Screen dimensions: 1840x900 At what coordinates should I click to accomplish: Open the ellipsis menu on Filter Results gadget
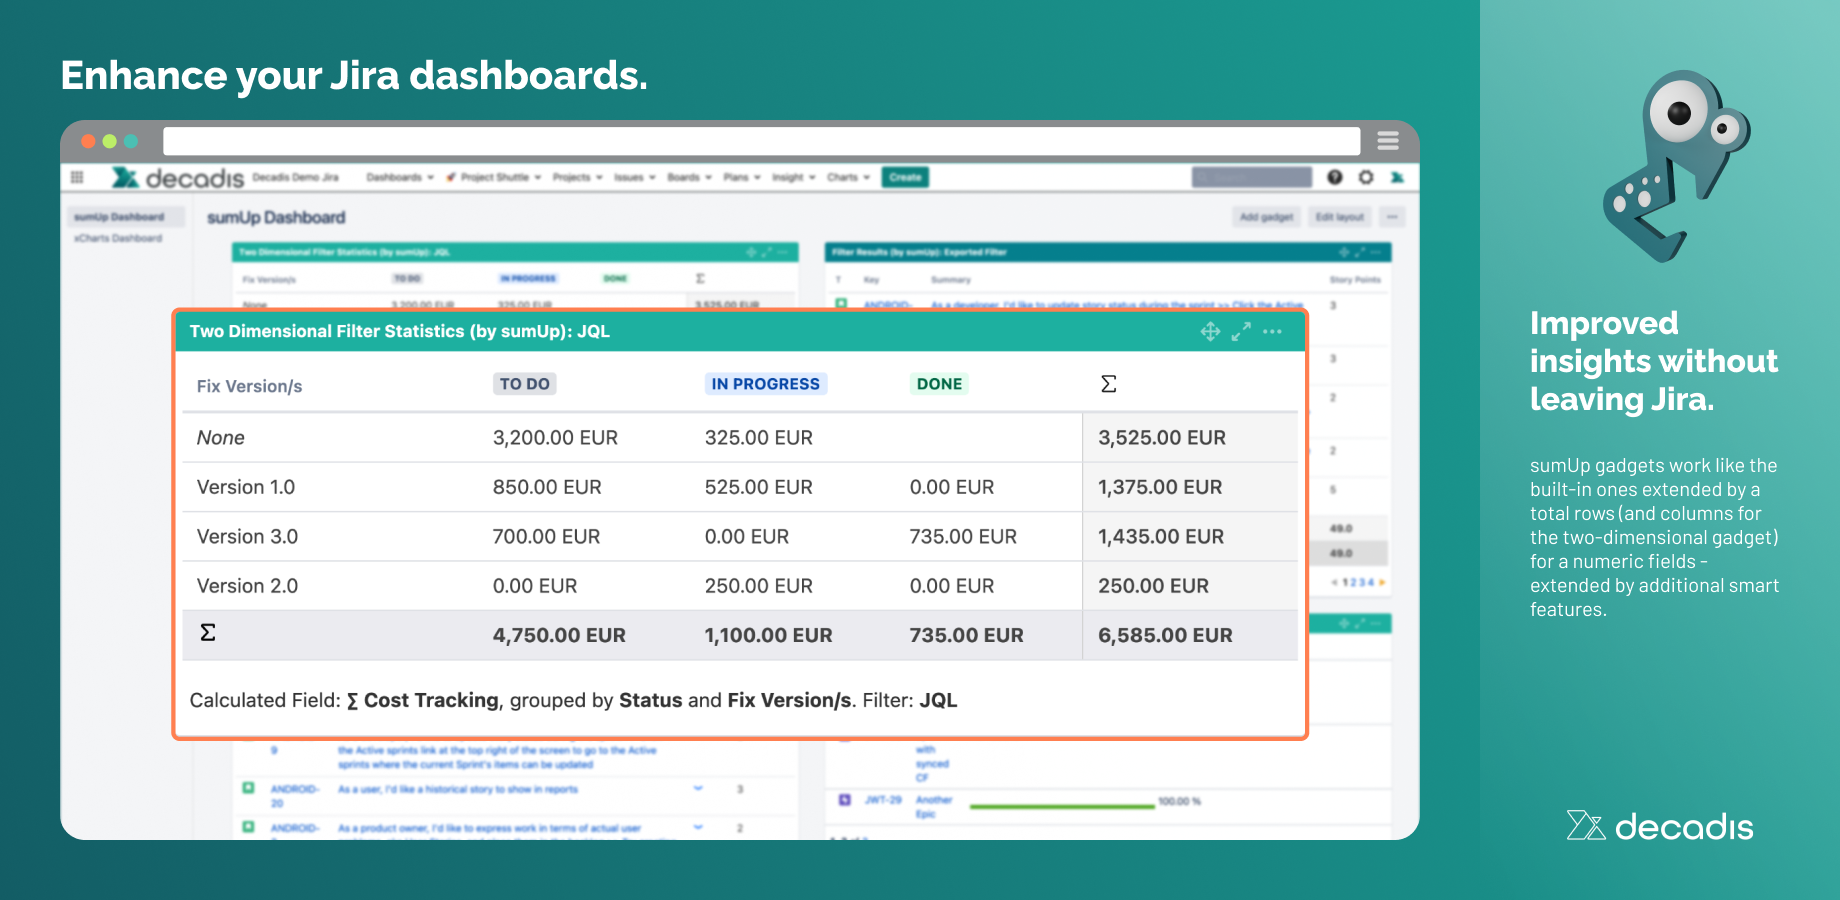[x=1376, y=252]
